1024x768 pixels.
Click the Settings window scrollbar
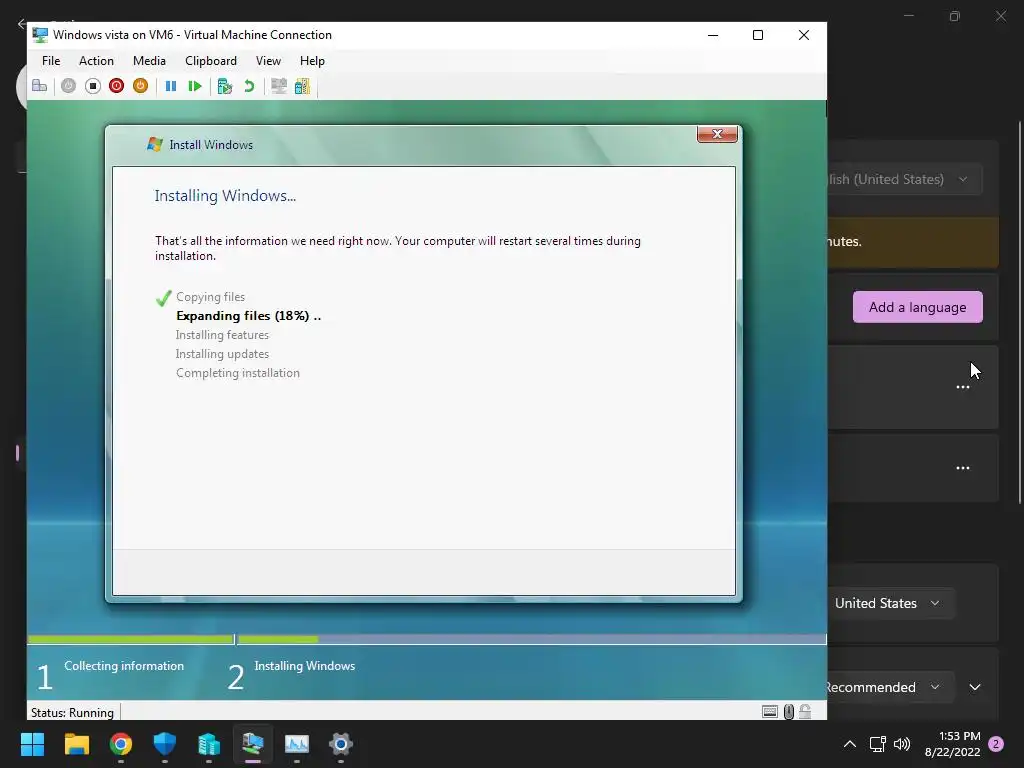point(1020,312)
